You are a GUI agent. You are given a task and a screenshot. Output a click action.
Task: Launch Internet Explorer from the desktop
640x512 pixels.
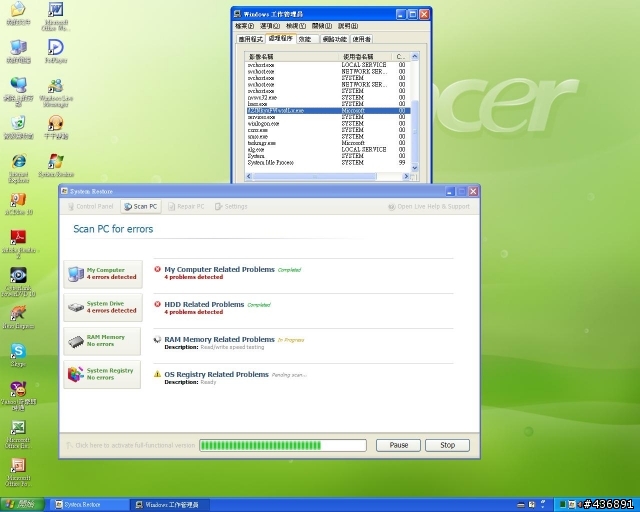(18, 168)
